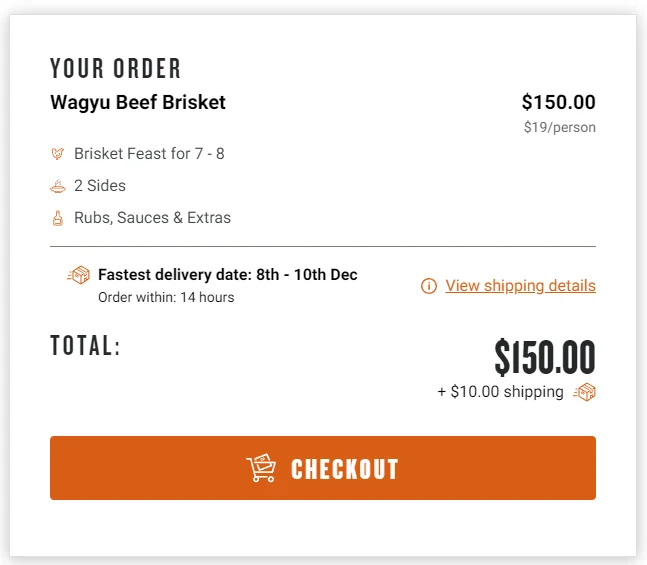
Task: Click the large $150.00 total amount
Action: coord(545,357)
